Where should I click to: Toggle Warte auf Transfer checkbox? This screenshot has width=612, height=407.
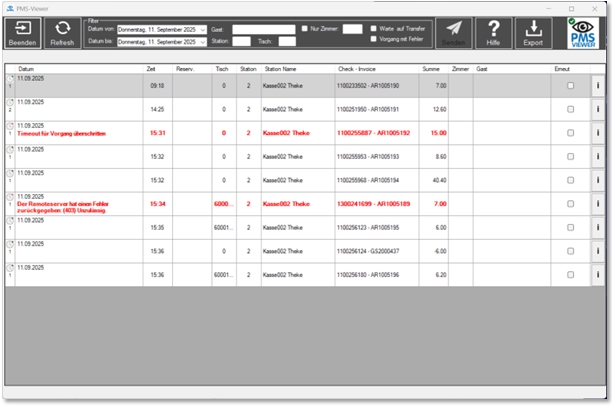(x=374, y=29)
